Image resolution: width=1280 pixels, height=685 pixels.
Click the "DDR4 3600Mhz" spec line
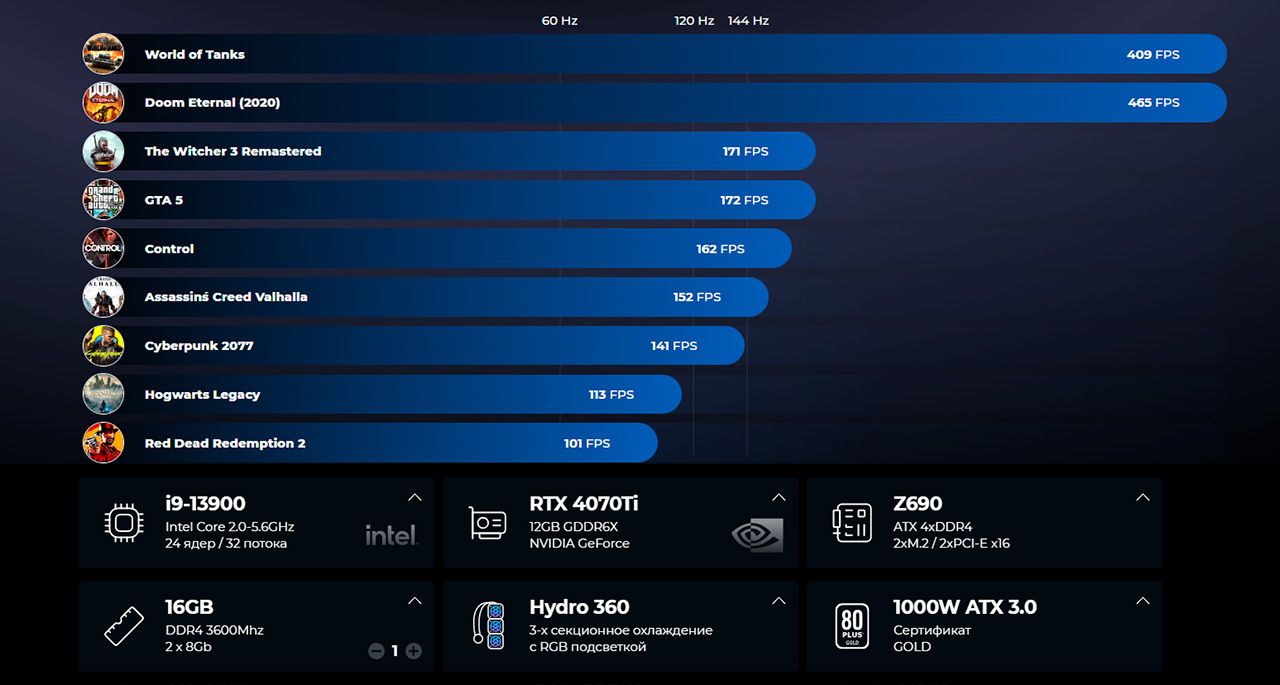214,631
